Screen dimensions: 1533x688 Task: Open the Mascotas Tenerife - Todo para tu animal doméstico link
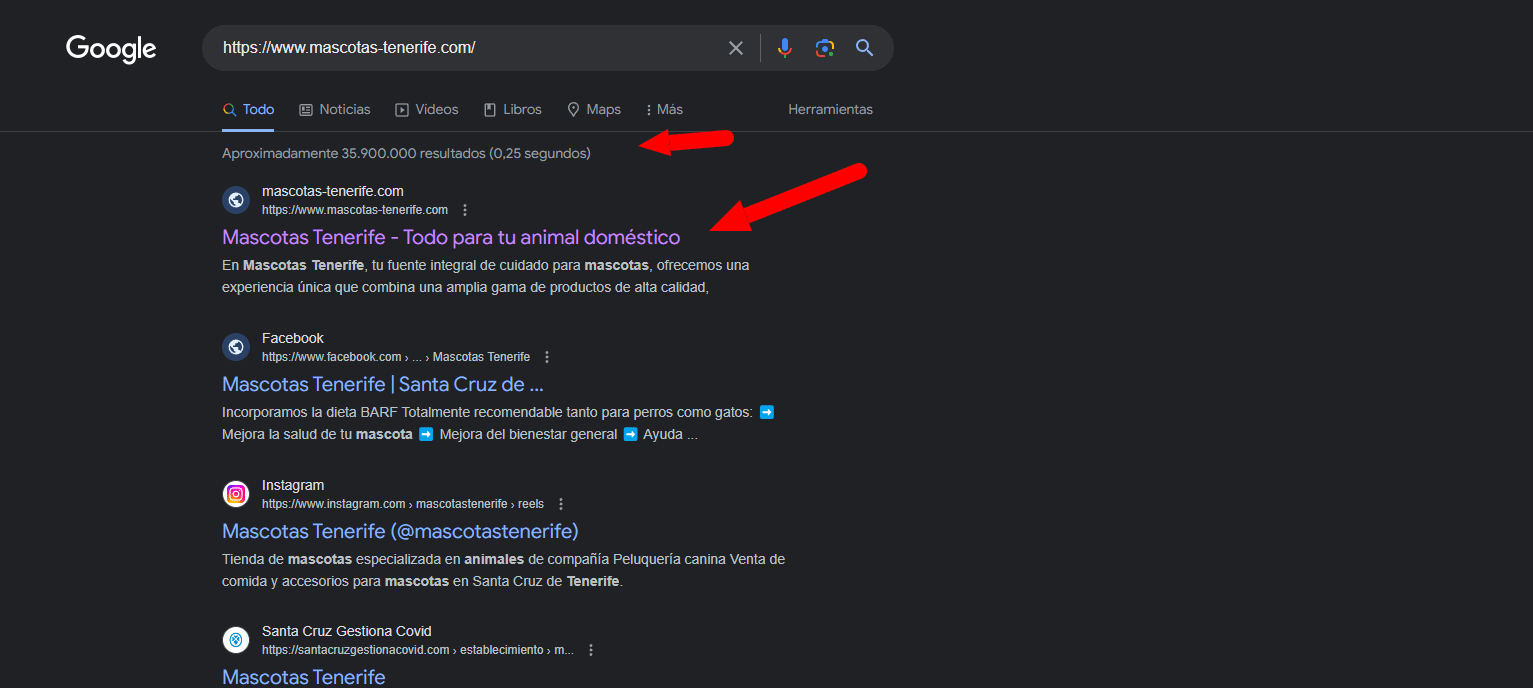(451, 237)
